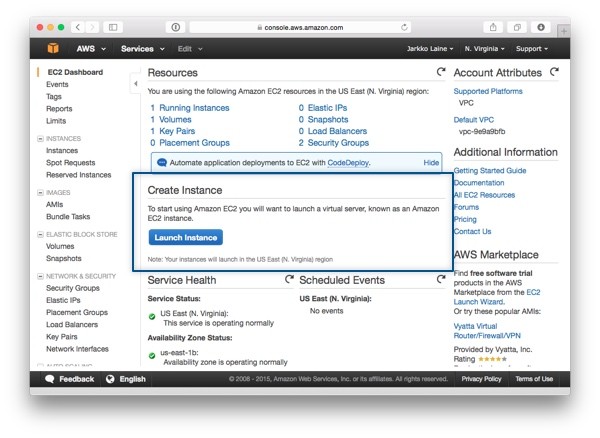
Task: Collapse the IMAGES sidebar section
Action: (x=40, y=192)
